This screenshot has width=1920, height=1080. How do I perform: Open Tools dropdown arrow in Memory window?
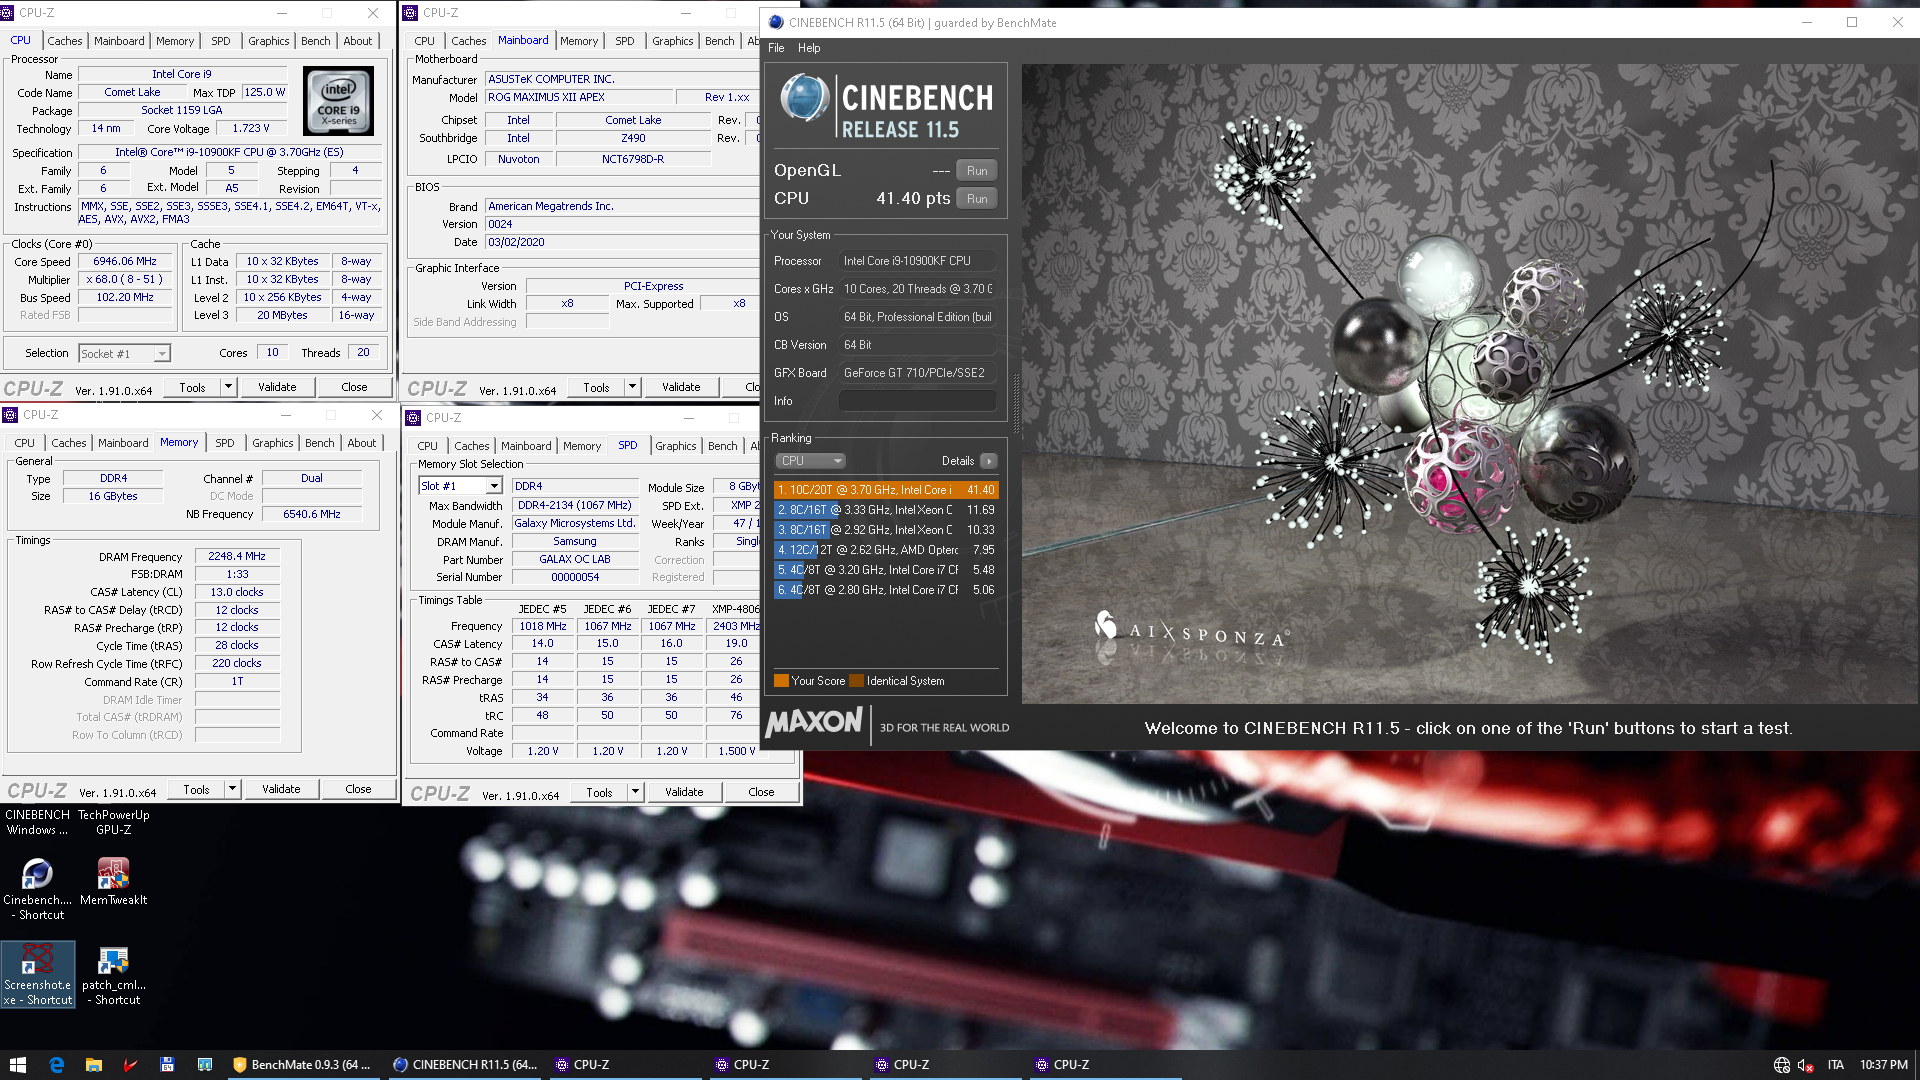(x=232, y=789)
